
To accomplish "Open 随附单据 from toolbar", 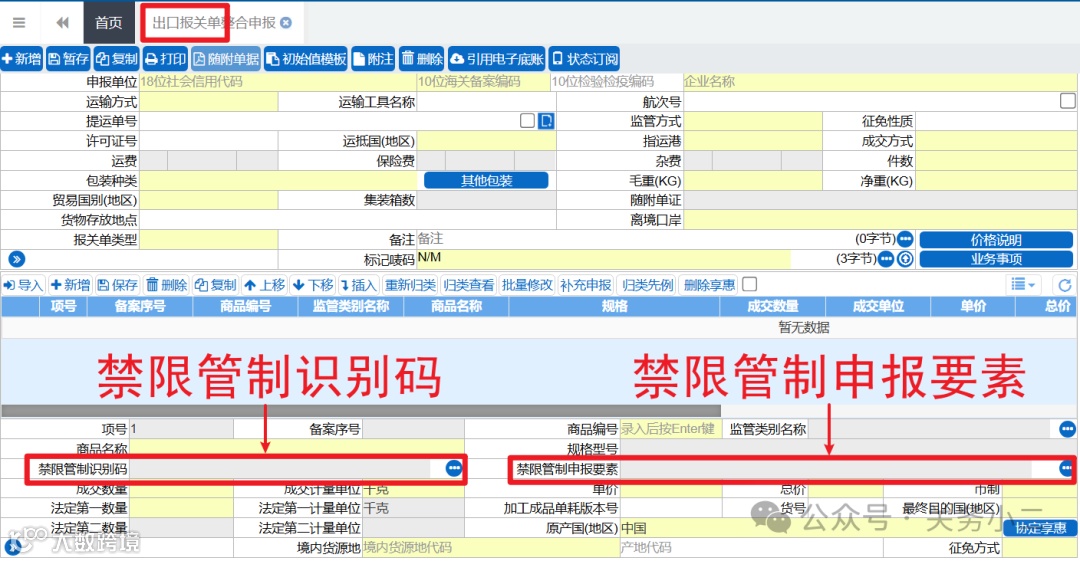I will pyautogui.click(x=226, y=59).
